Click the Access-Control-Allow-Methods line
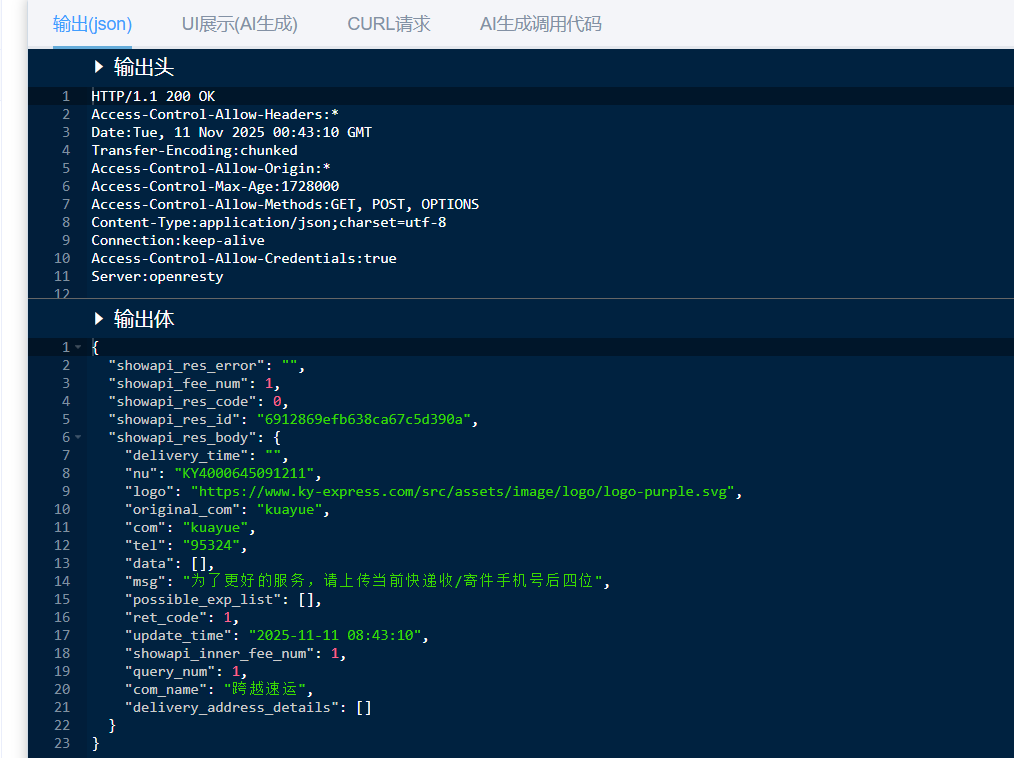Image resolution: width=1014 pixels, height=758 pixels. click(x=285, y=204)
